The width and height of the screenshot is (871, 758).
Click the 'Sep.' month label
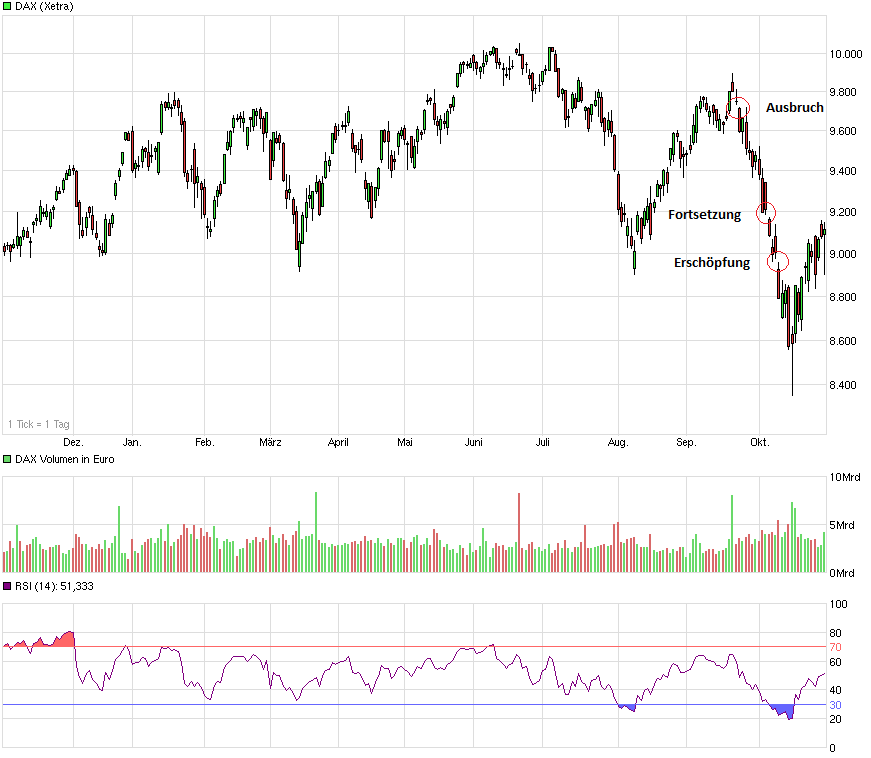tap(686, 443)
